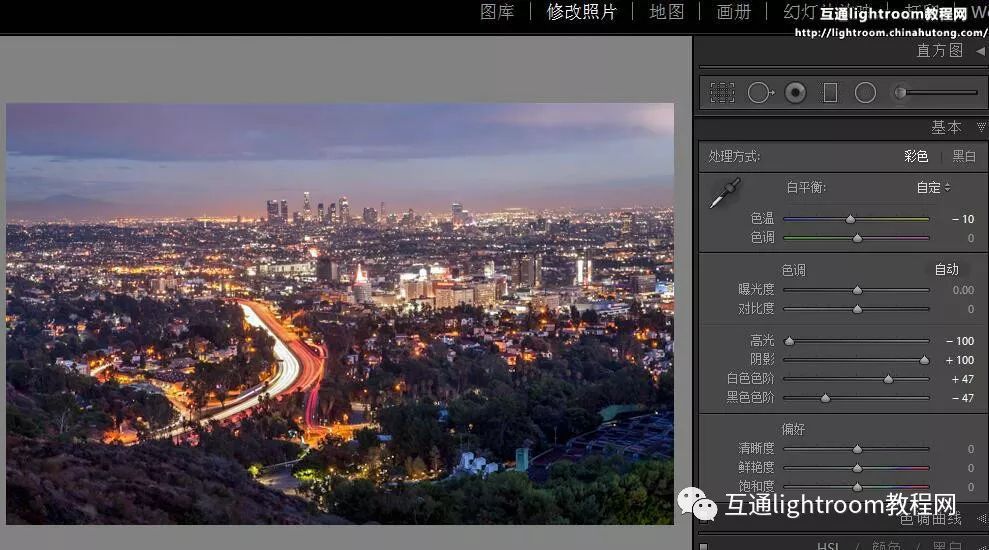Expand the 色调曲线 panel triangle

981,518
